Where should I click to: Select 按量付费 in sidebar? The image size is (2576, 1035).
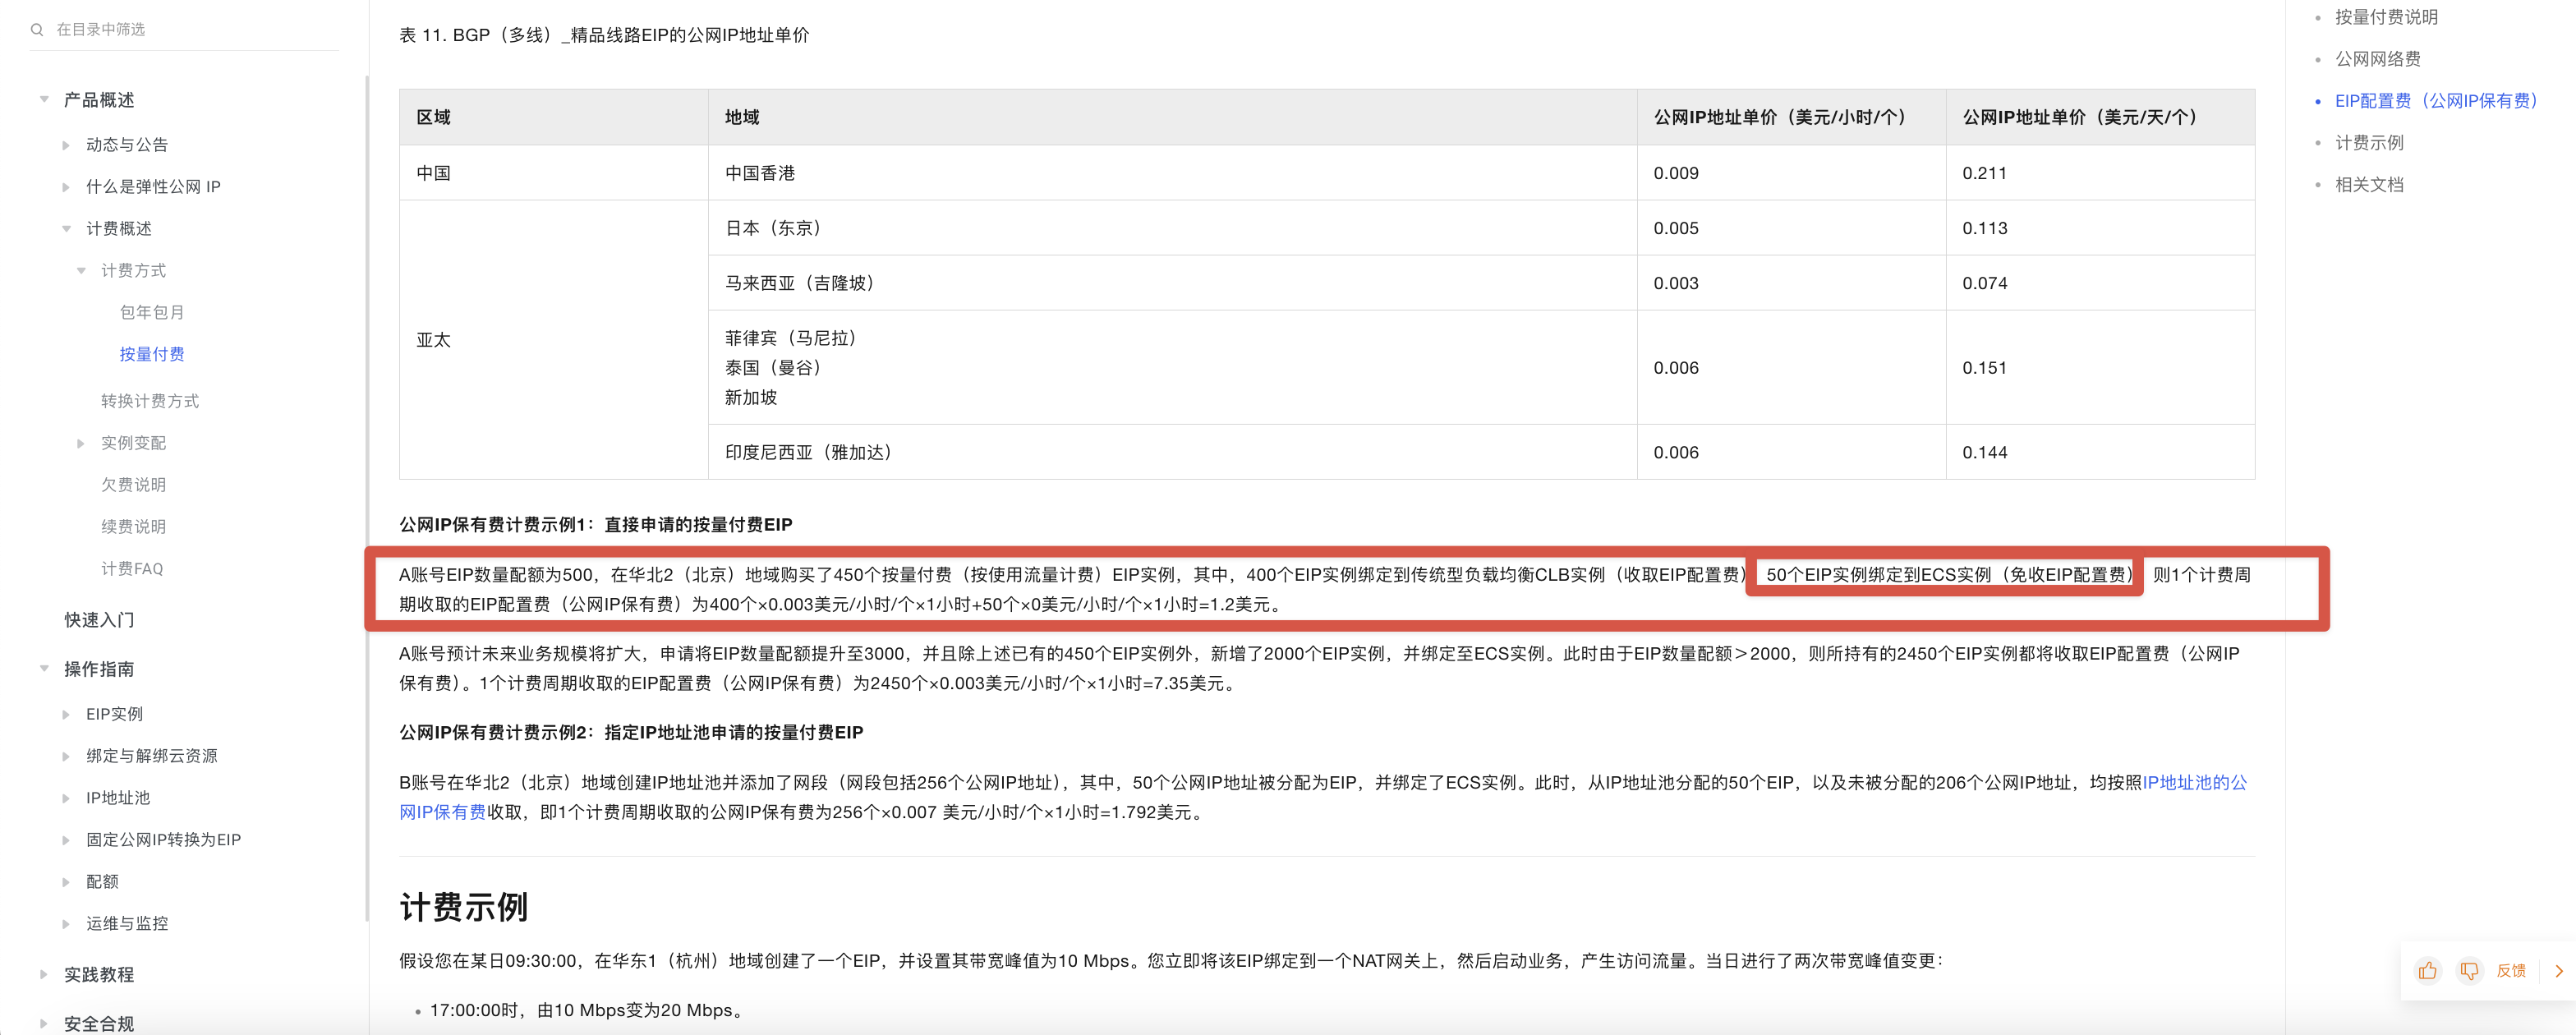point(151,354)
